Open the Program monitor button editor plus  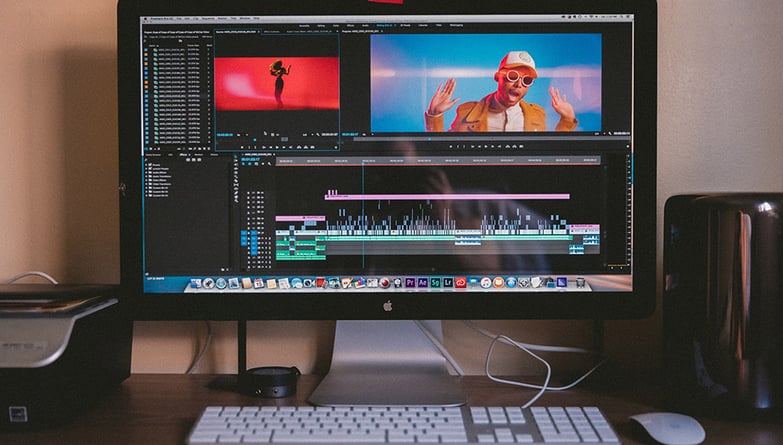click(628, 146)
